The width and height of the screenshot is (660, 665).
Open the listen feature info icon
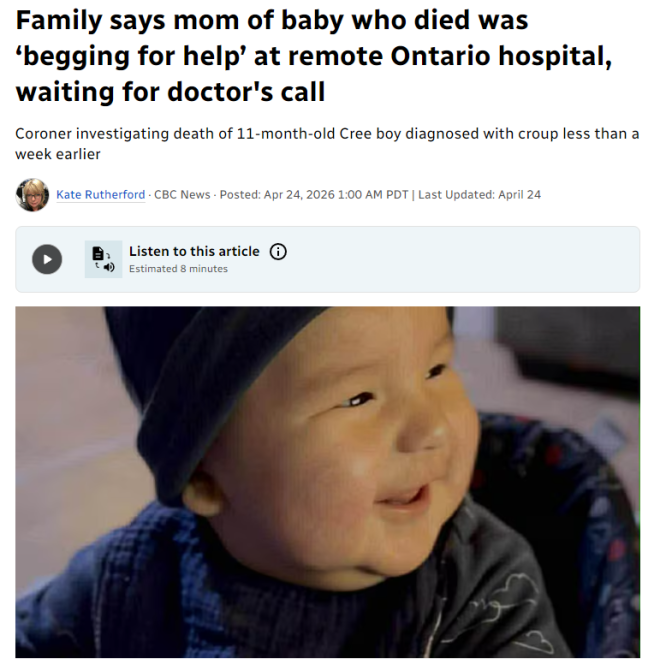click(278, 251)
